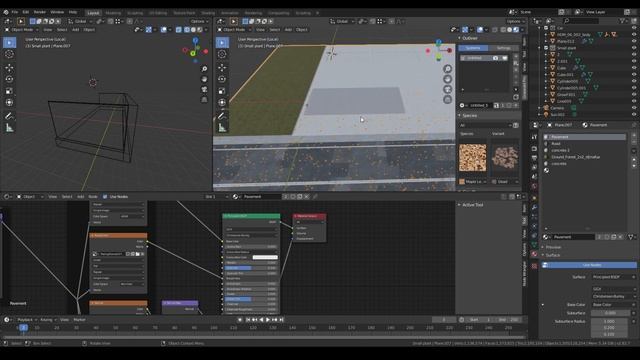The height and width of the screenshot is (360, 640).
Task: Hide the Car collection via eye icon
Action: (x=634, y=28)
